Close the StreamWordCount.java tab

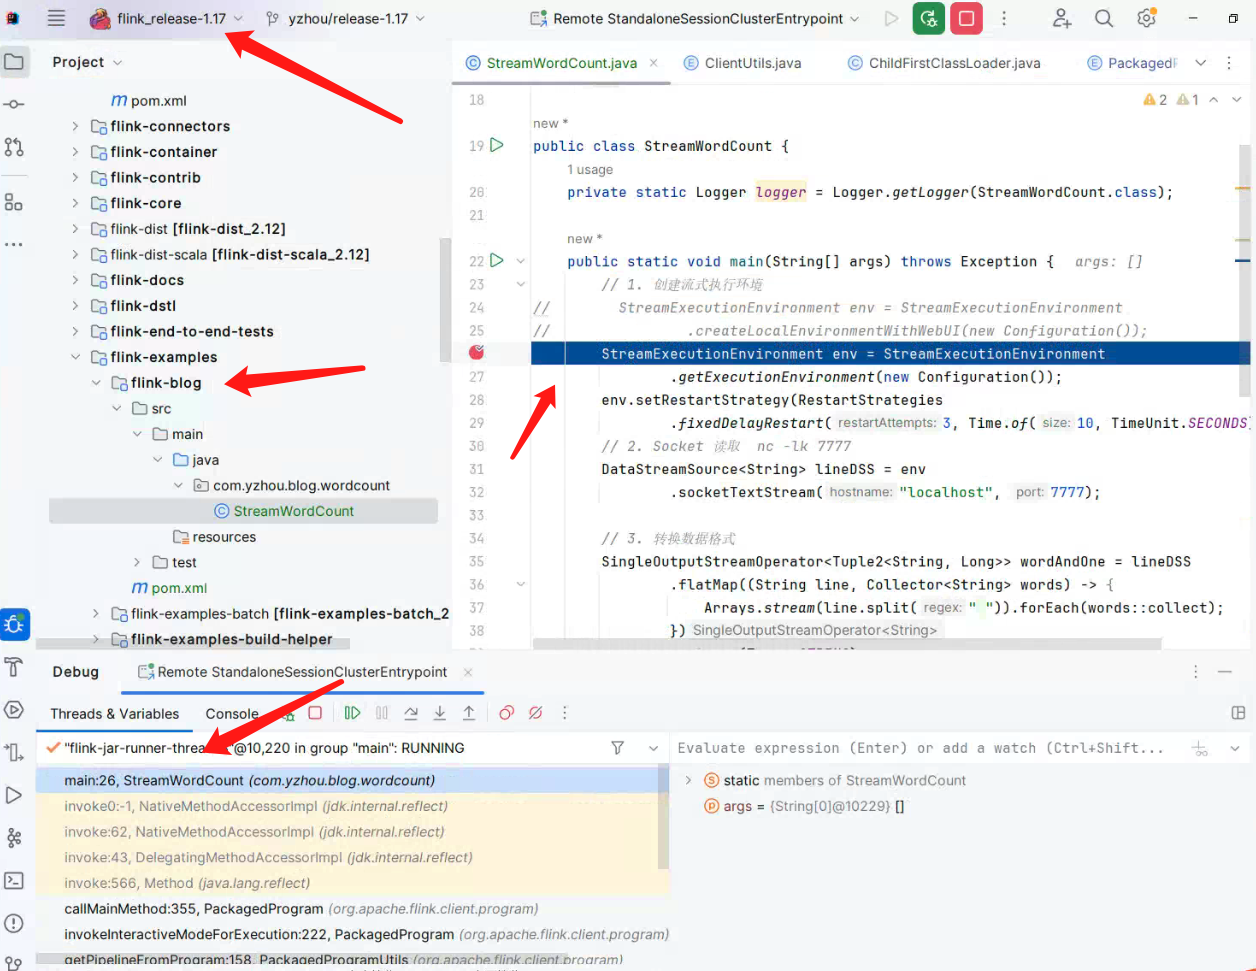coord(653,63)
